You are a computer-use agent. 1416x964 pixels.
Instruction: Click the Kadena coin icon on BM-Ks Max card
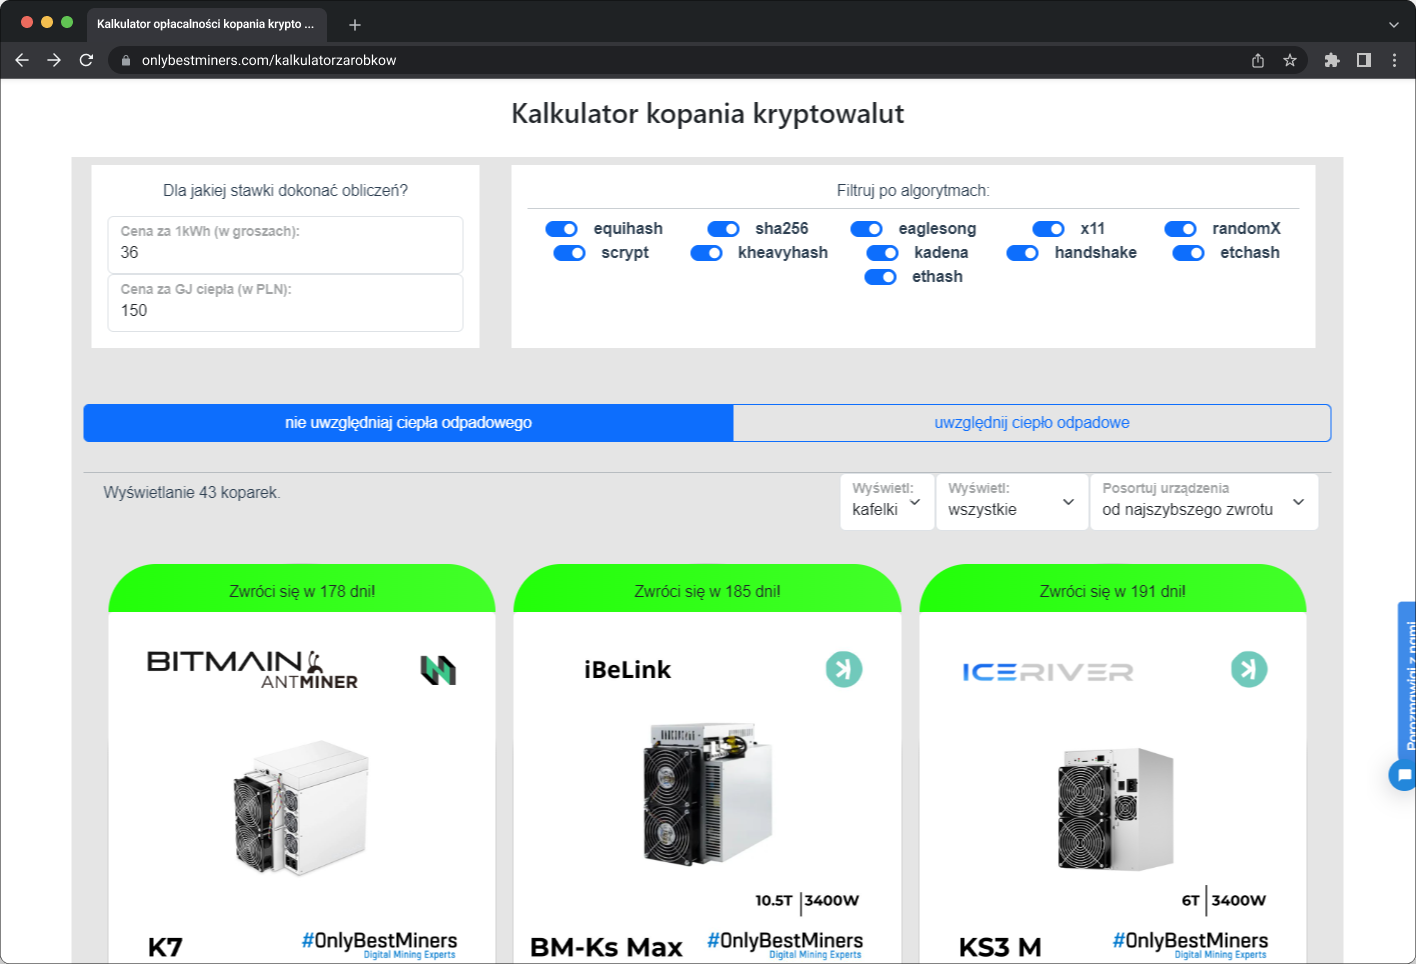(x=844, y=669)
